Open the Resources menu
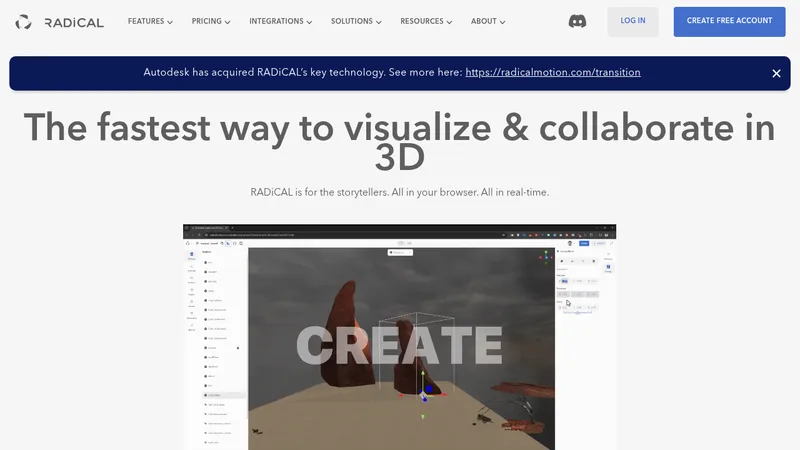Image resolution: width=800 pixels, height=450 pixels. [426, 21]
